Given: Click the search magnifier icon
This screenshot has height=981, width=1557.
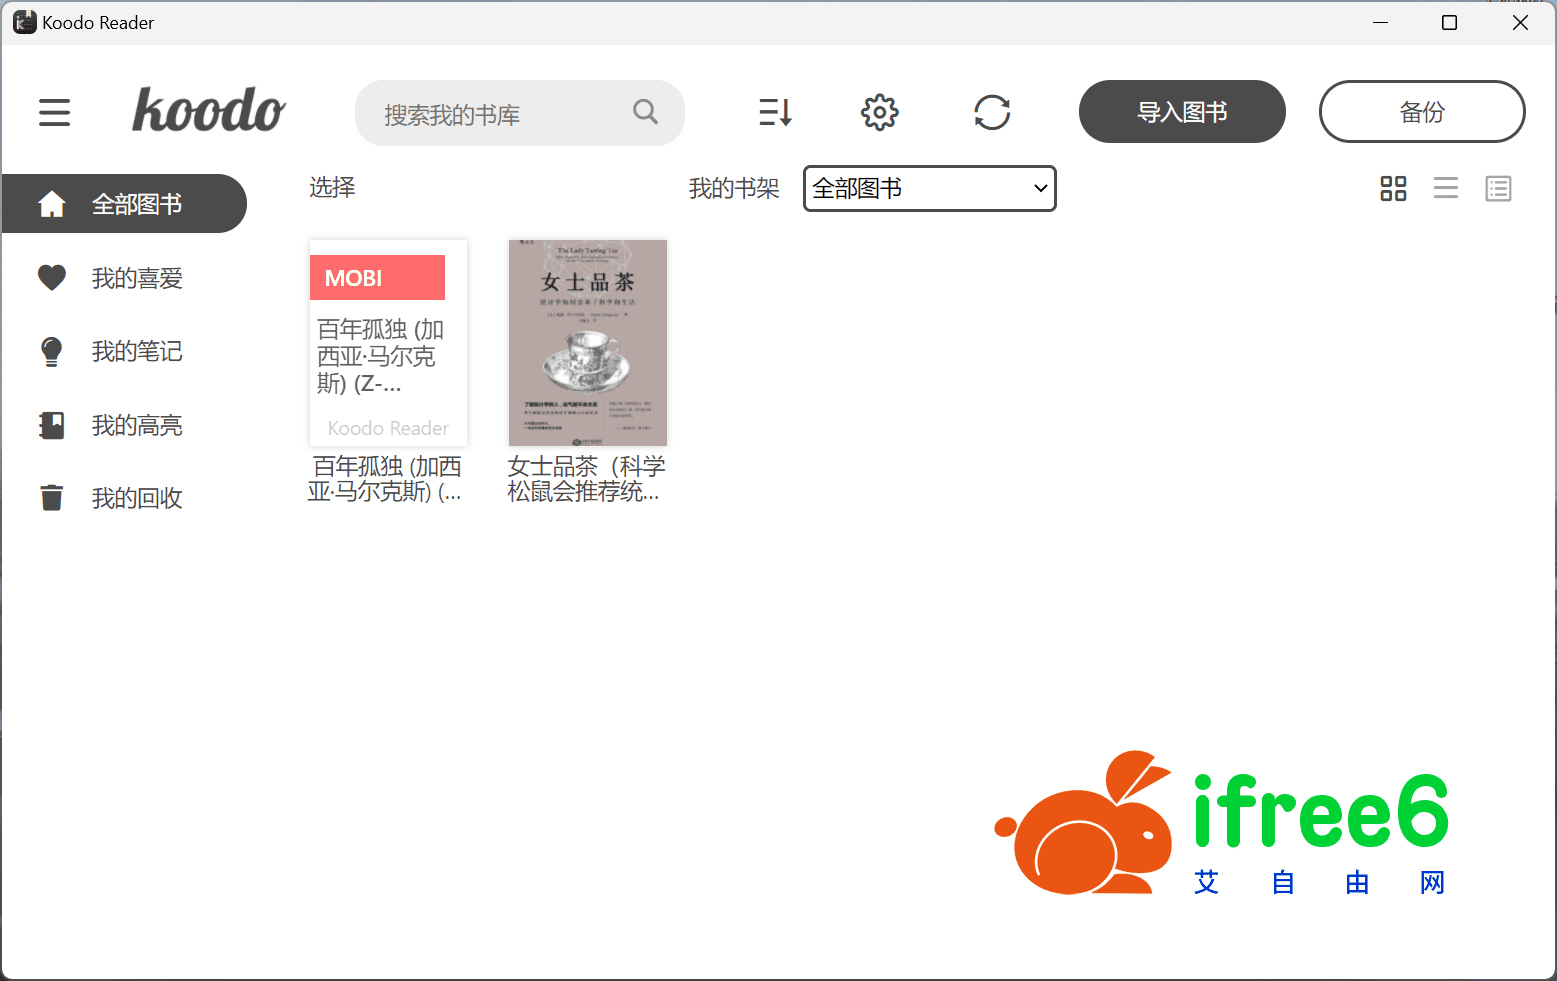Looking at the screenshot, I should coord(645,112).
